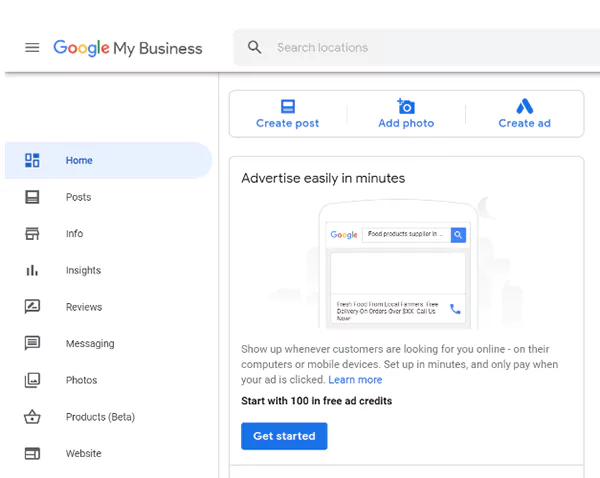Click the 'Food products supplier in' mockup text

coord(403,234)
